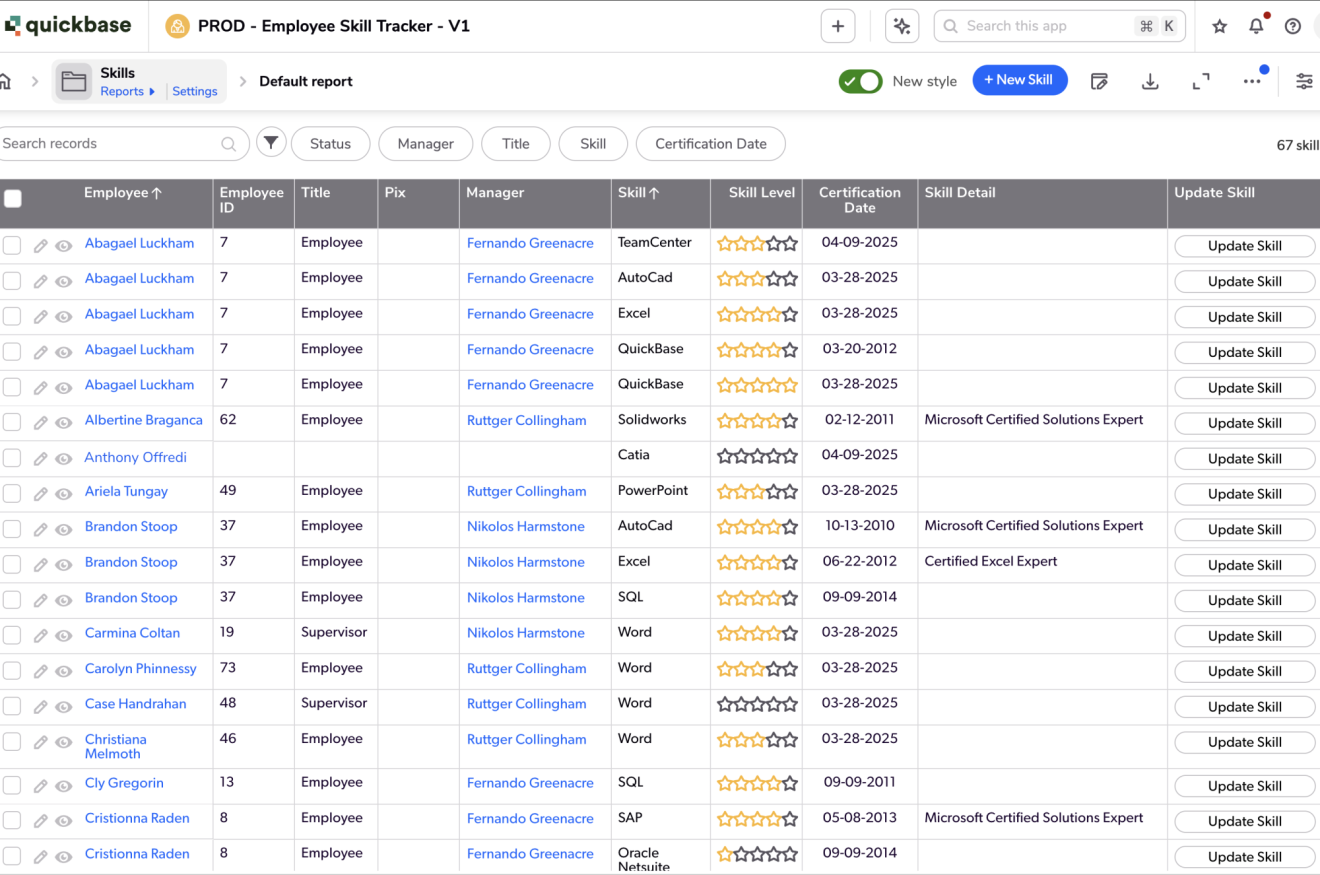Click the favorites star icon in header
1320x875 pixels.
click(x=1219, y=27)
